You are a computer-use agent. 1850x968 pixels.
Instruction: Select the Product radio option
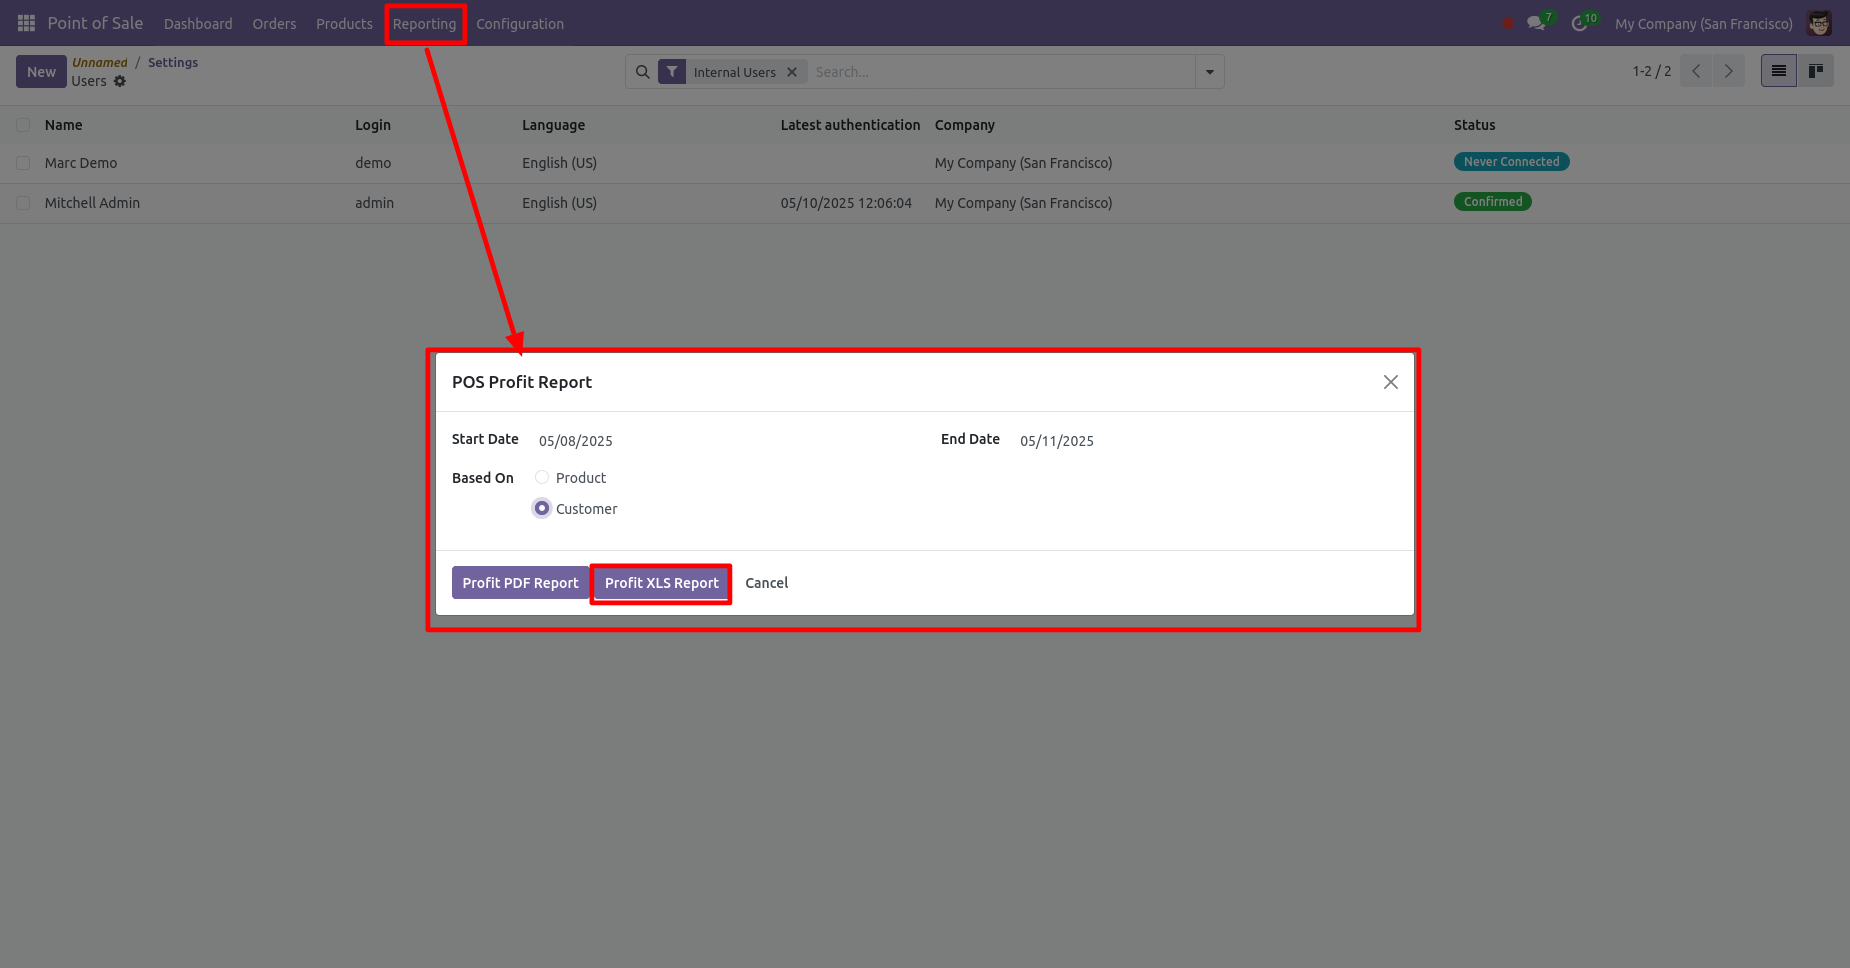(x=542, y=478)
